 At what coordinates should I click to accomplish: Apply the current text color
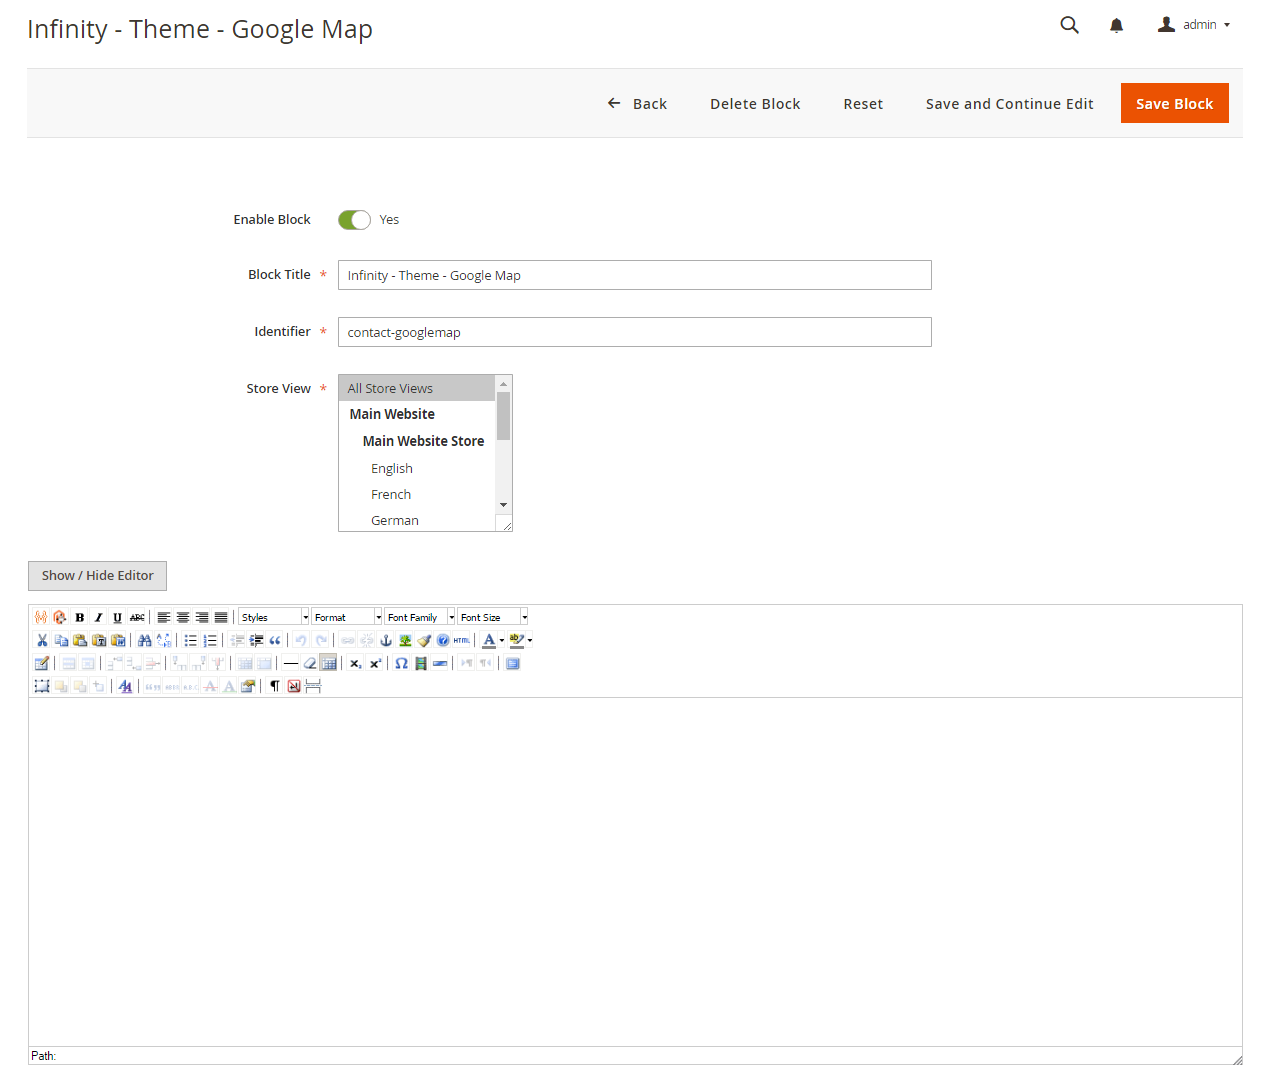(x=489, y=640)
